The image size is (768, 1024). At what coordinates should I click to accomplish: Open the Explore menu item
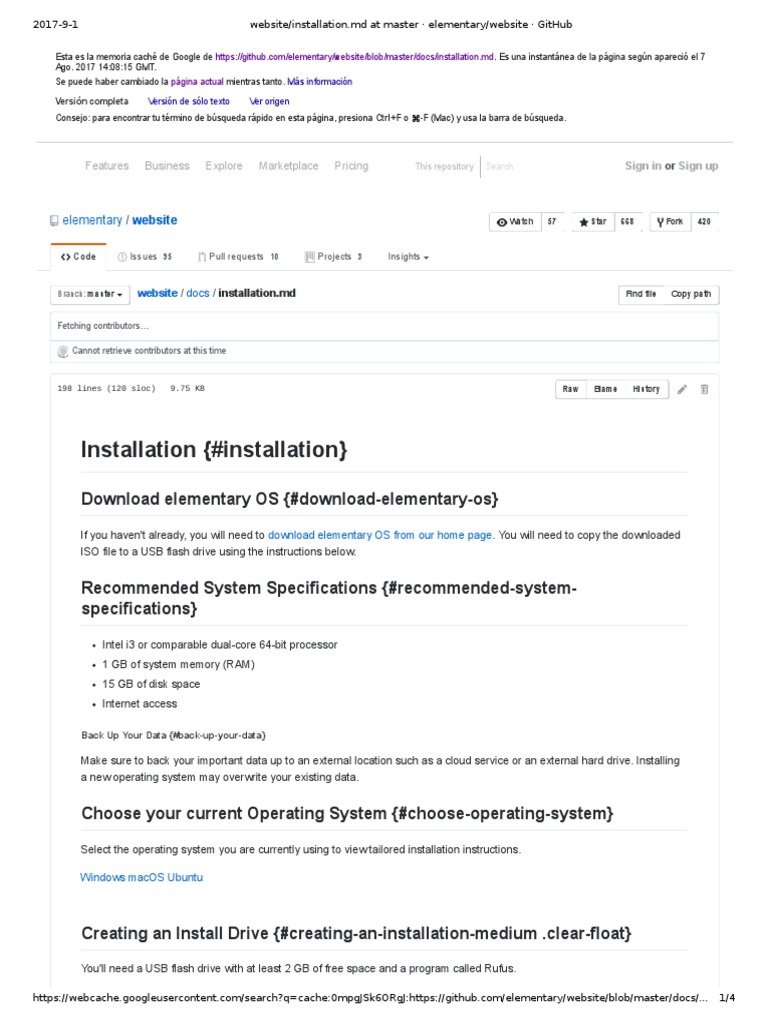click(x=224, y=166)
